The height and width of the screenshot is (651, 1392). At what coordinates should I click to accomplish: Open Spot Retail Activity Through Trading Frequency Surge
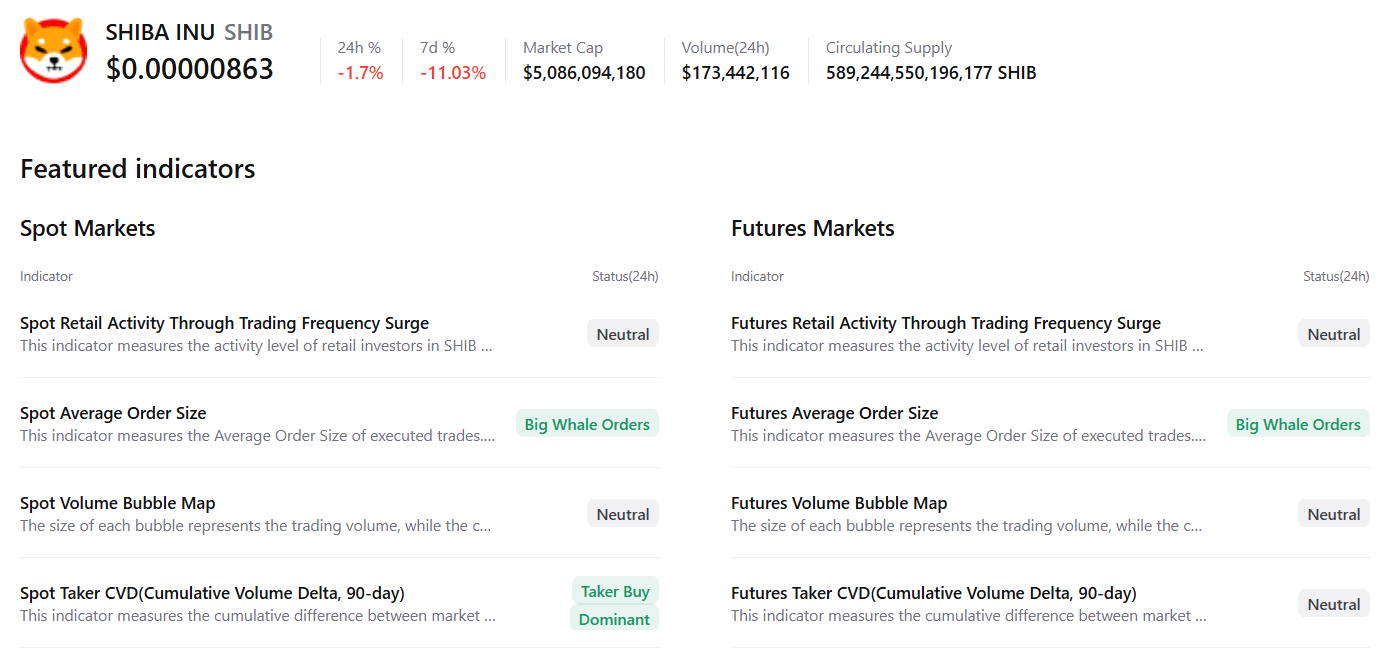tap(224, 323)
